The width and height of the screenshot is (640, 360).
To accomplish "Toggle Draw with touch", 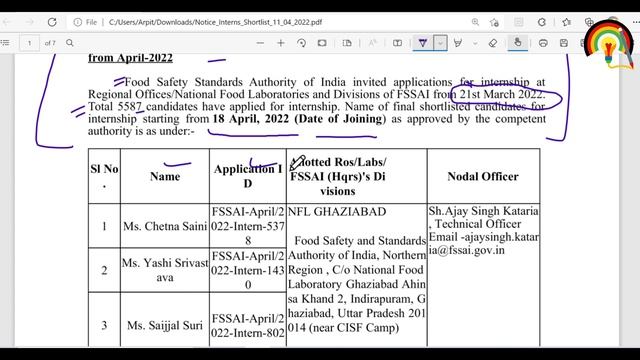I will tap(518, 42).
